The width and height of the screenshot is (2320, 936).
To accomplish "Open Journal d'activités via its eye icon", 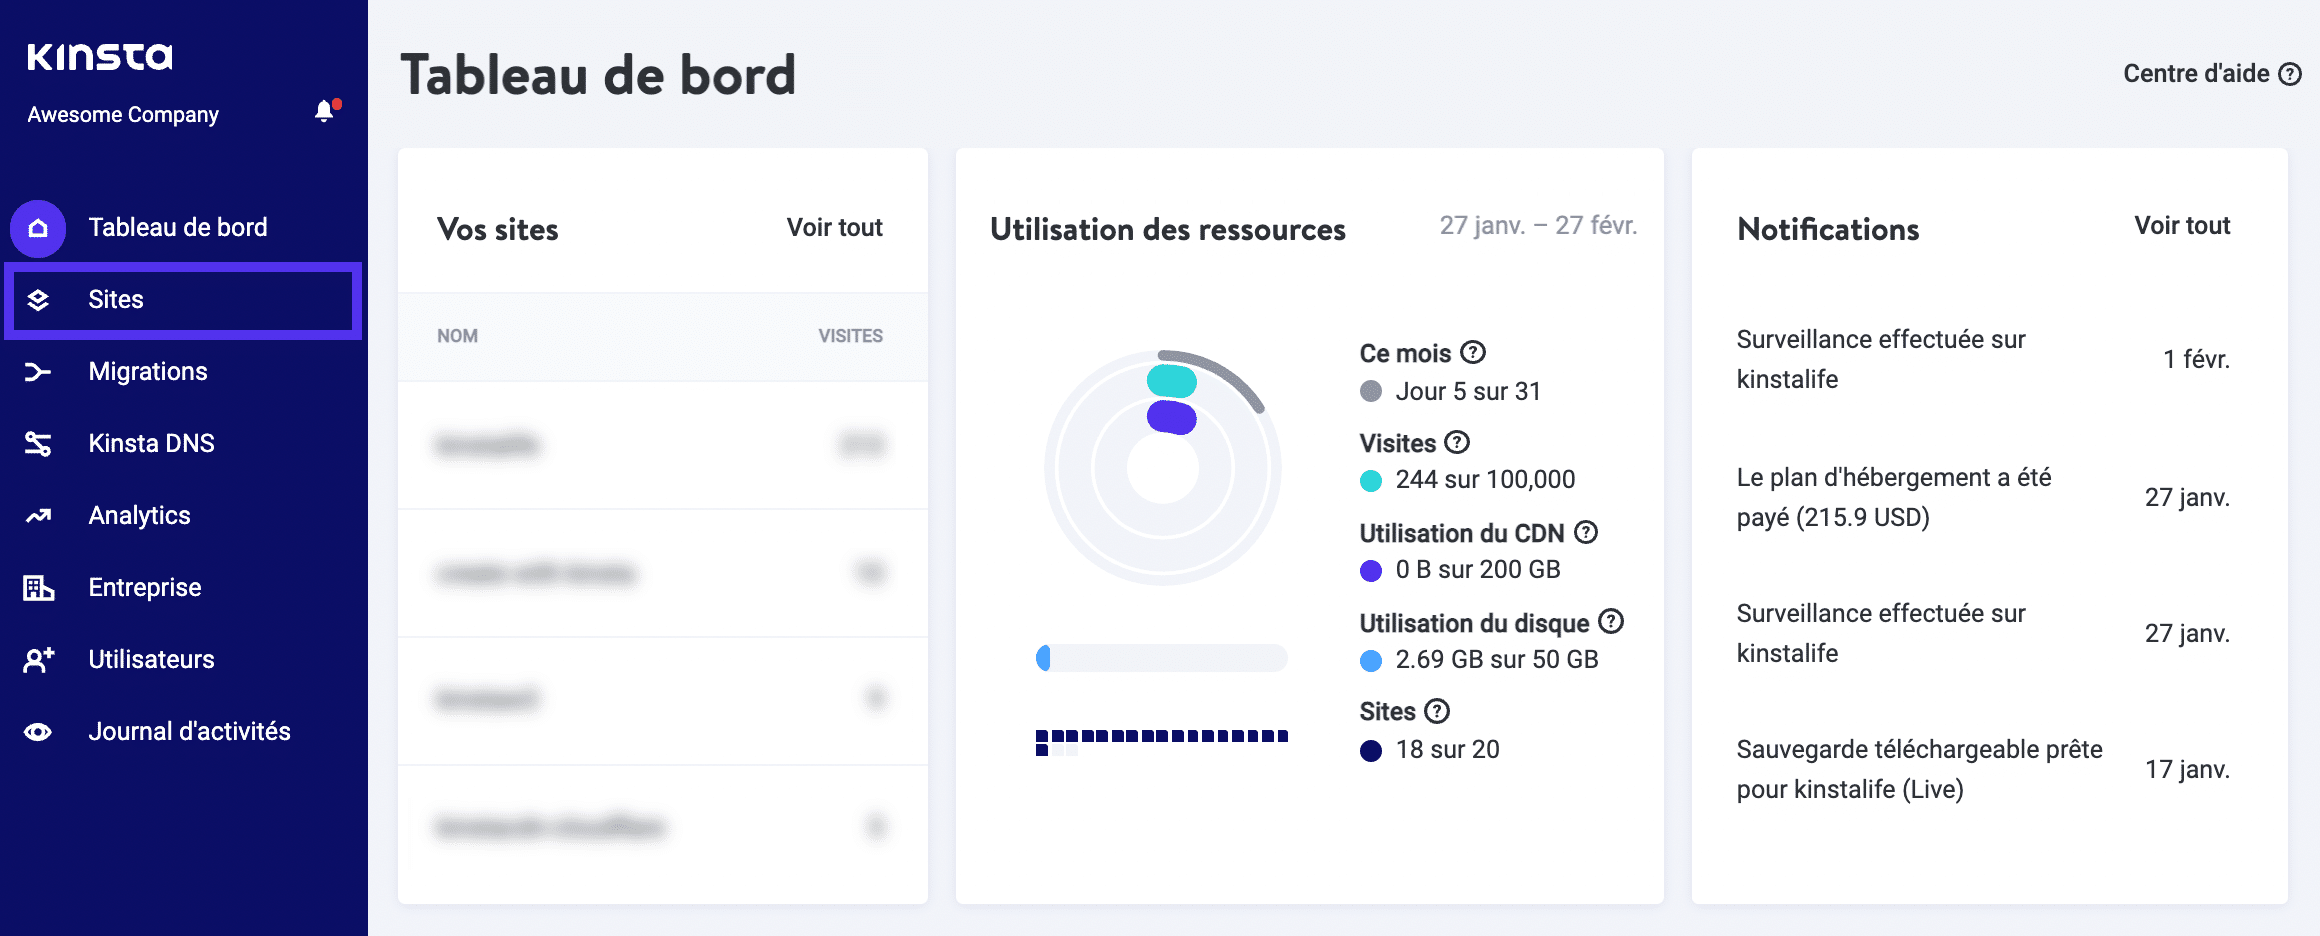I will pos(38,731).
